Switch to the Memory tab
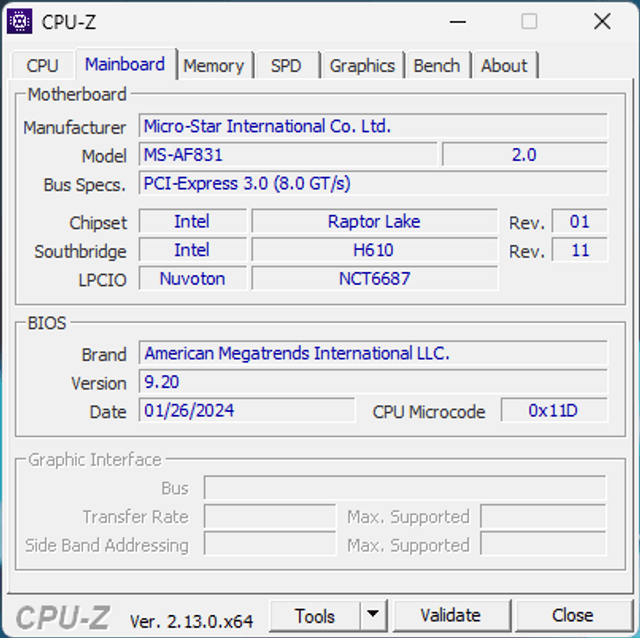 pos(213,65)
